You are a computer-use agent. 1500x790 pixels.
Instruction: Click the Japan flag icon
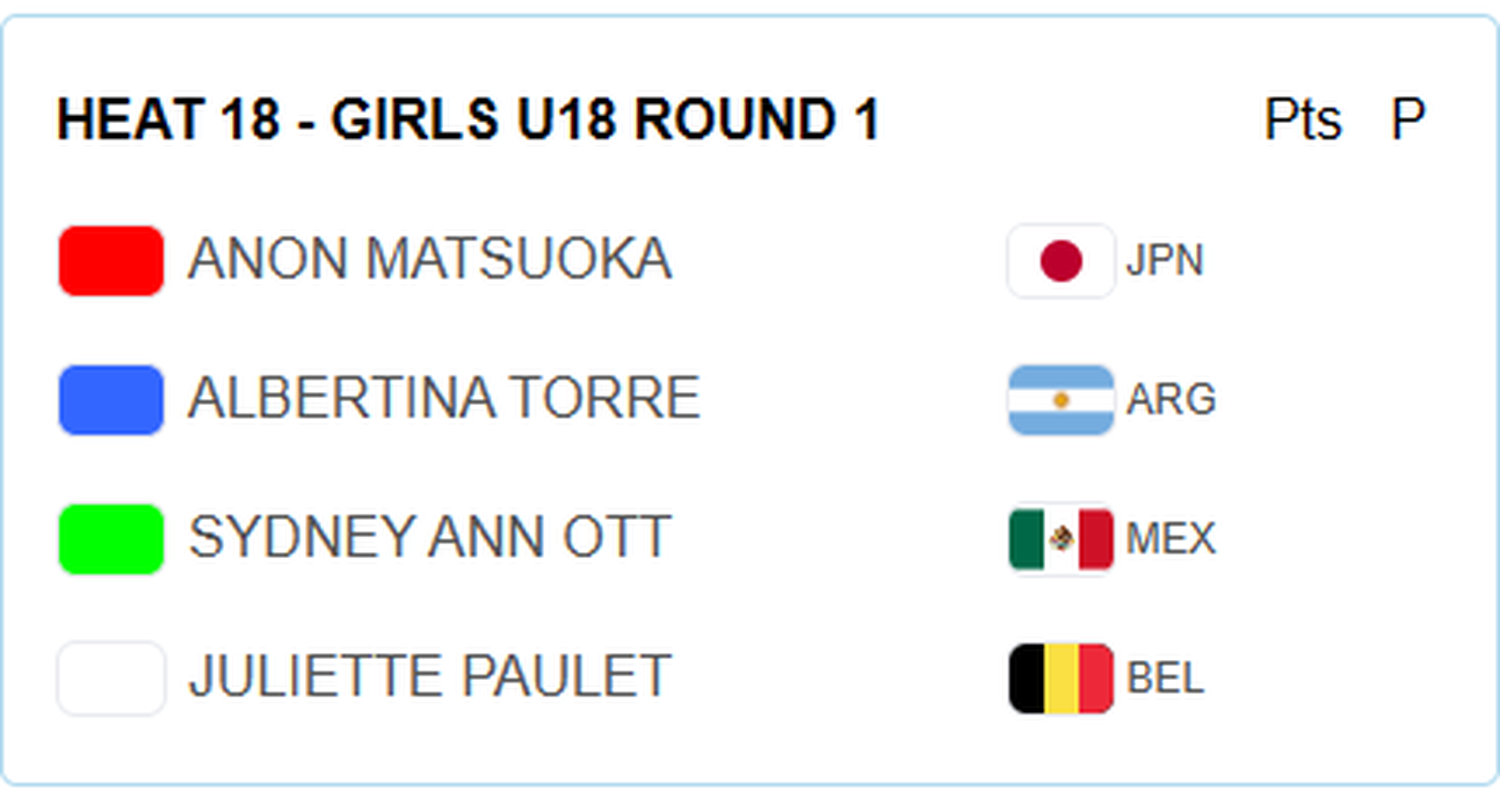(x=1061, y=261)
